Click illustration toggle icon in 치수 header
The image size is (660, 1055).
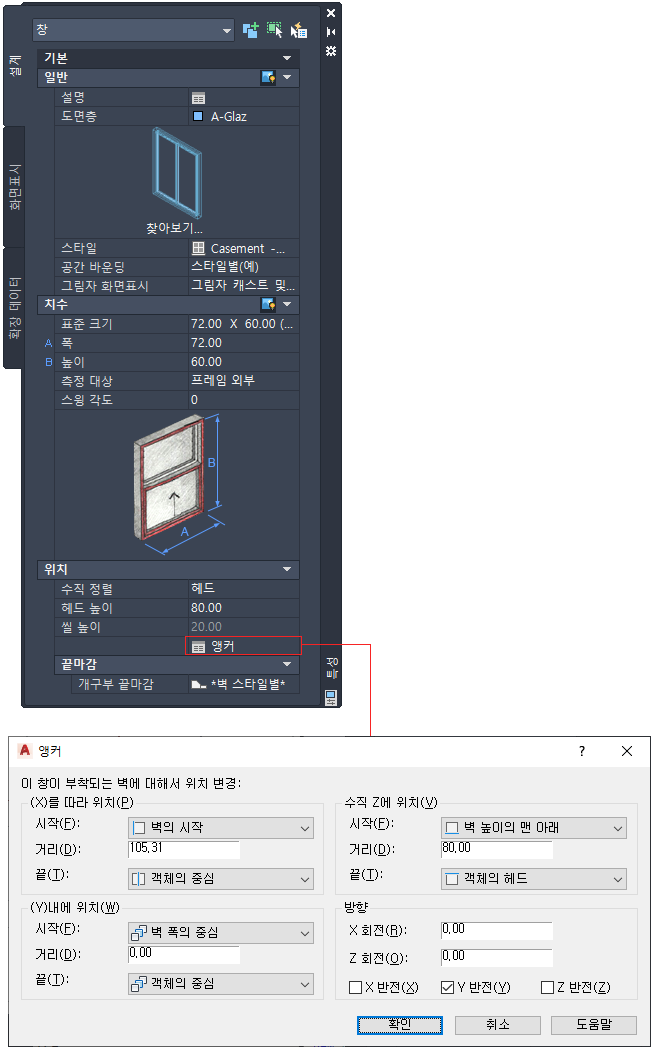[268, 304]
